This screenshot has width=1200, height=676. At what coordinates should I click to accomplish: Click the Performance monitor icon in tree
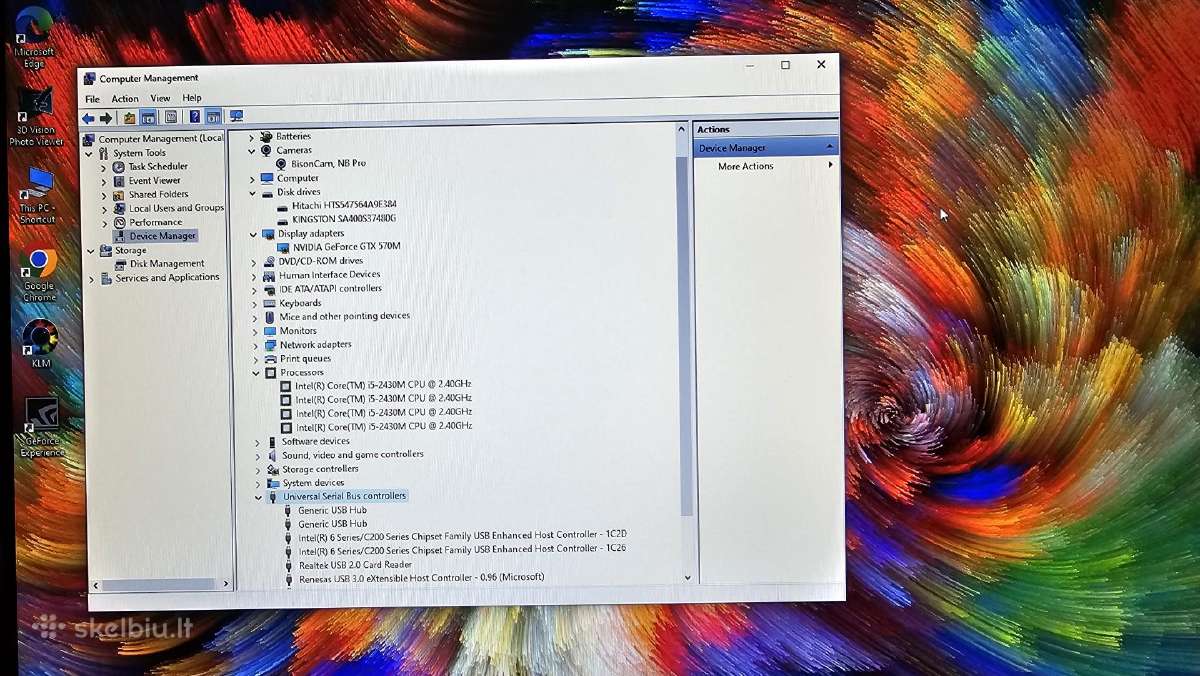pyautogui.click(x=120, y=222)
